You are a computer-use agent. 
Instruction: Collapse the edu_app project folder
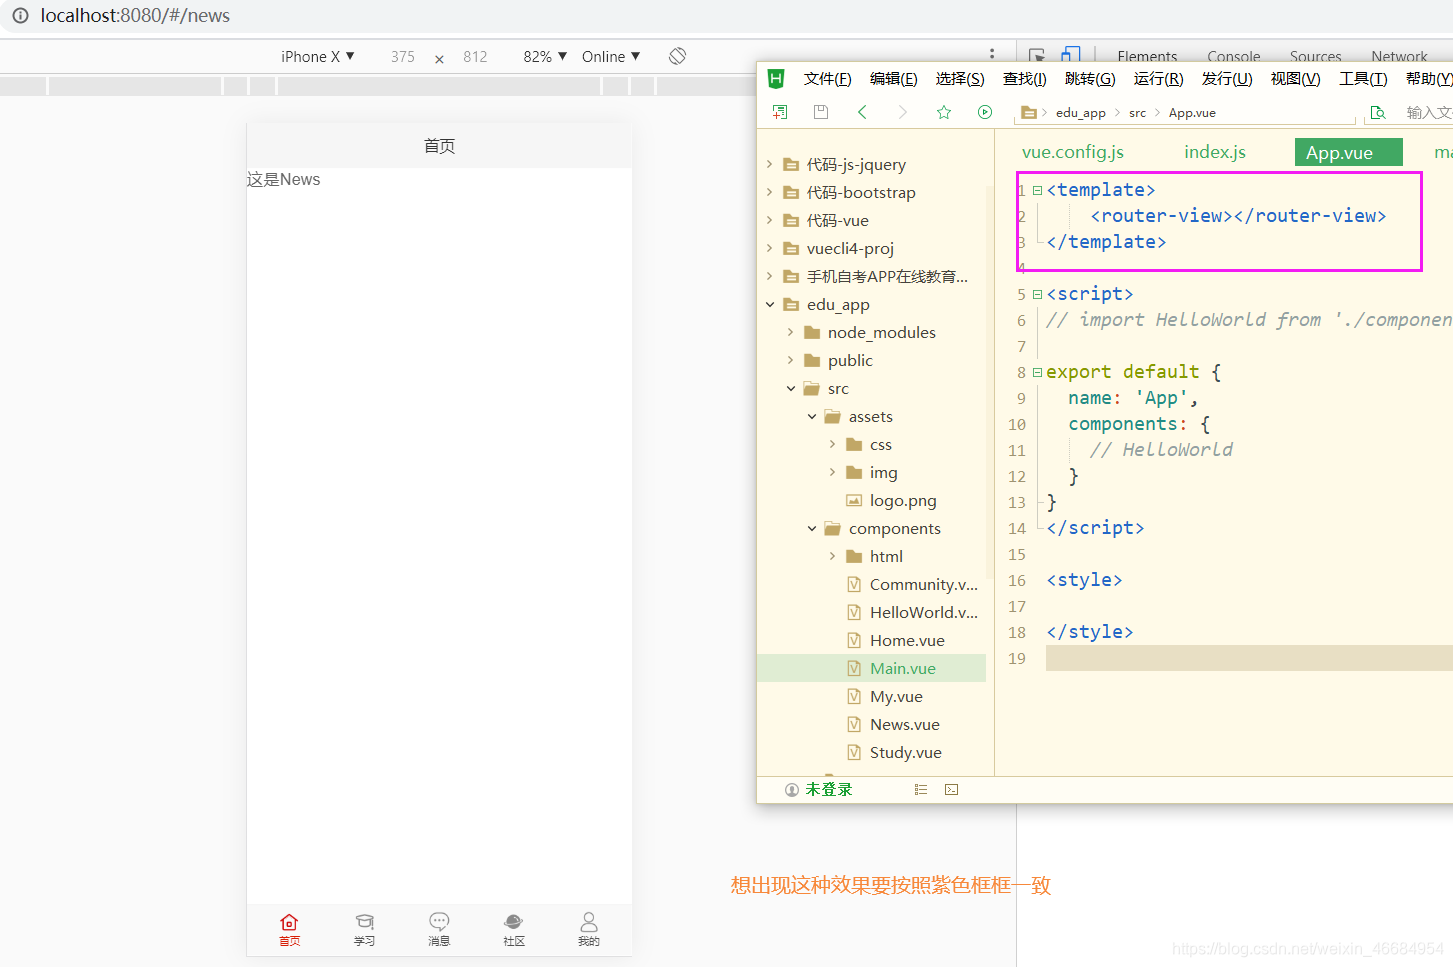(x=770, y=304)
